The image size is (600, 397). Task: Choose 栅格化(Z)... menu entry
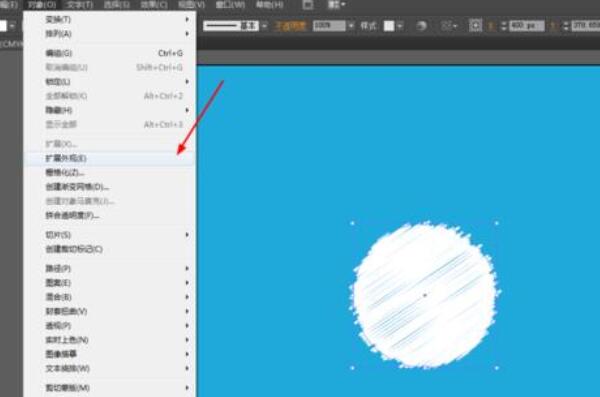click(x=110, y=173)
